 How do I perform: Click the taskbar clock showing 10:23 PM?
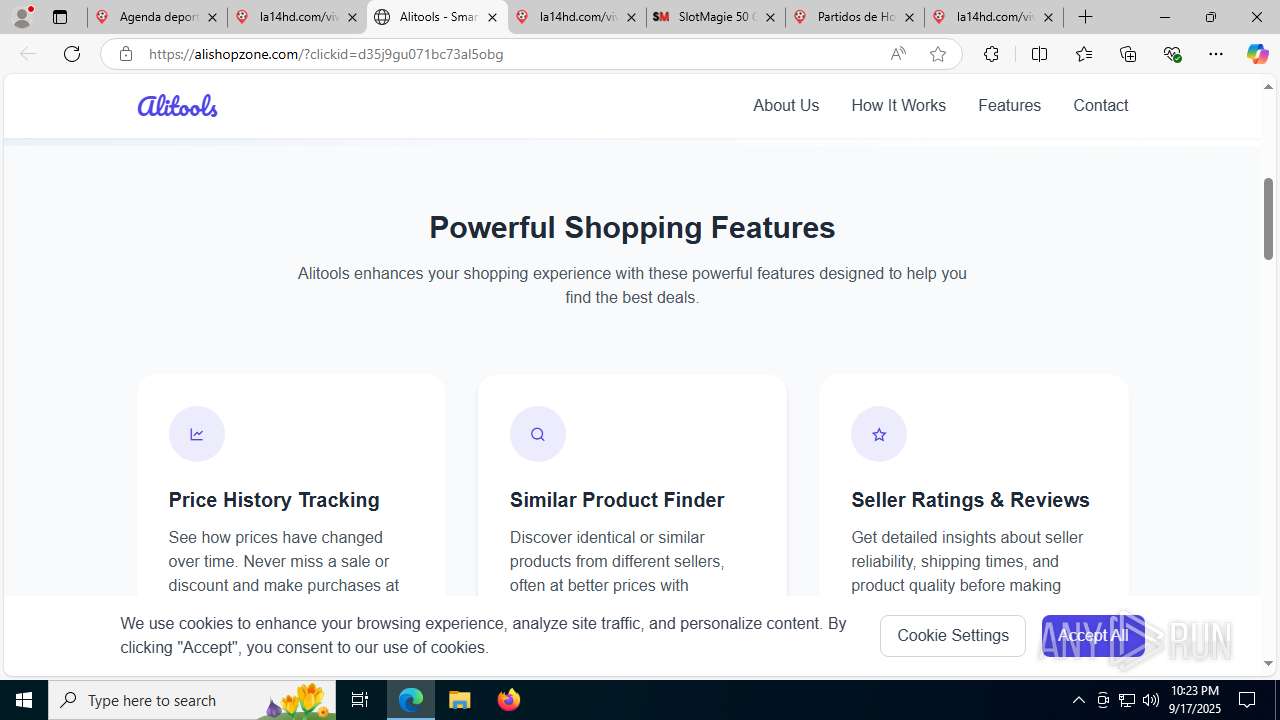[1195, 700]
